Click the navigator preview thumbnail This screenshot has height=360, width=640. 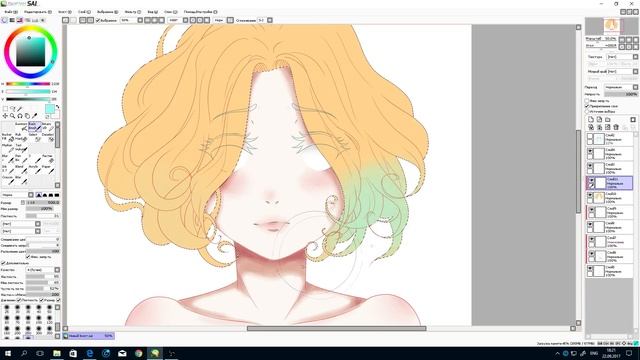click(x=611, y=26)
